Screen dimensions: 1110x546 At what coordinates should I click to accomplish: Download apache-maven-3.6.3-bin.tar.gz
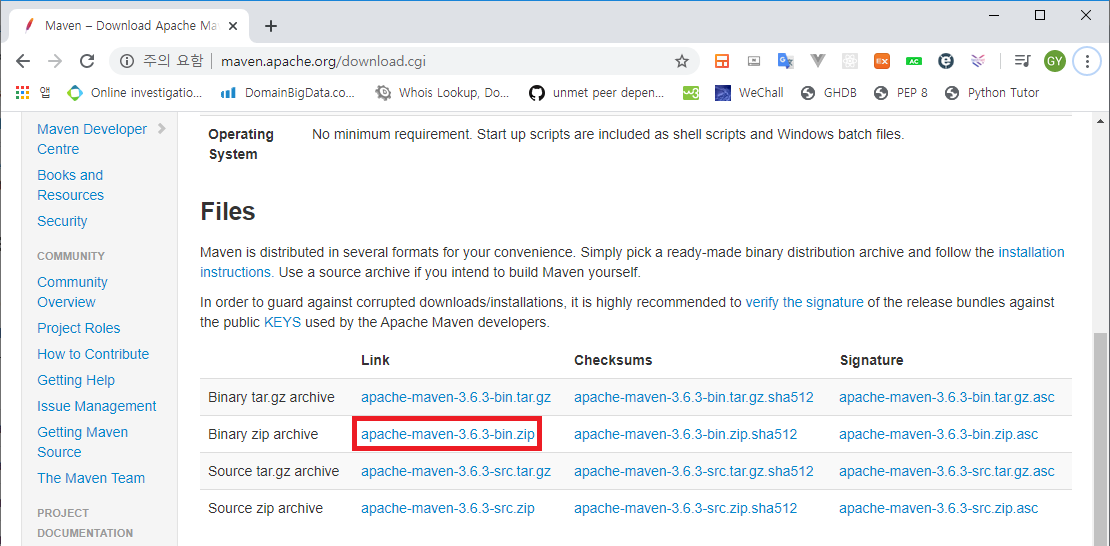[x=456, y=397]
